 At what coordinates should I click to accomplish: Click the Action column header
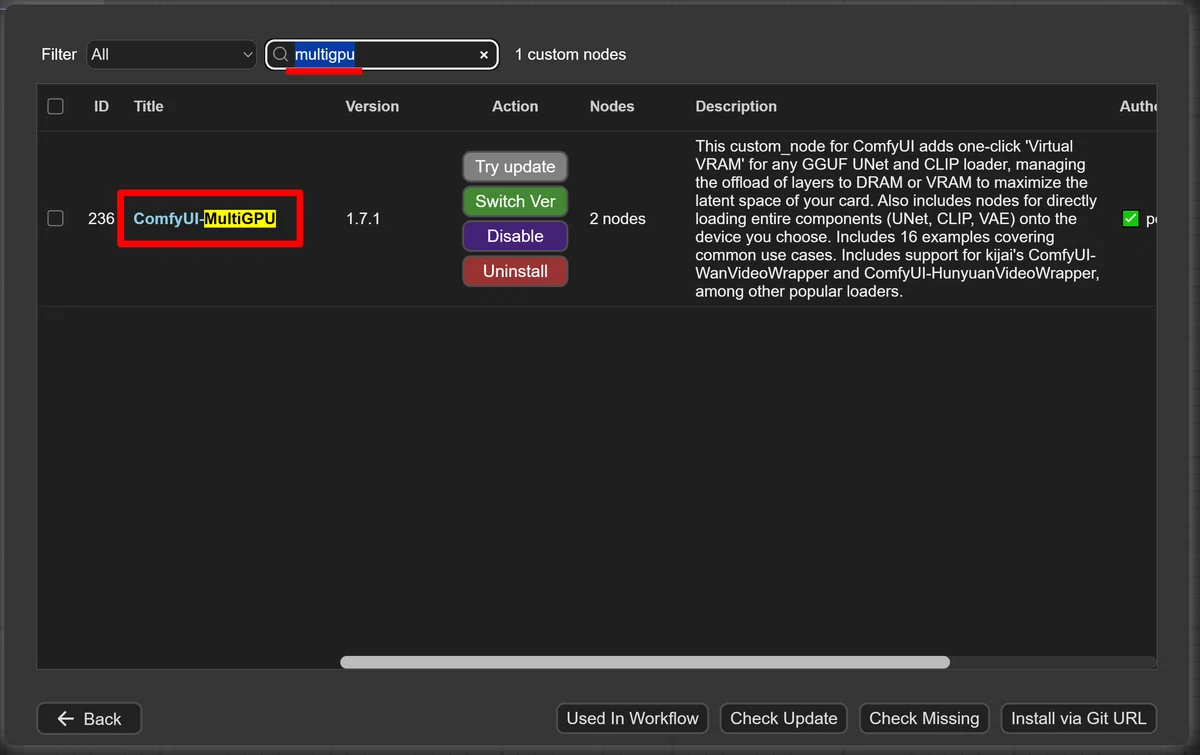(x=515, y=106)
